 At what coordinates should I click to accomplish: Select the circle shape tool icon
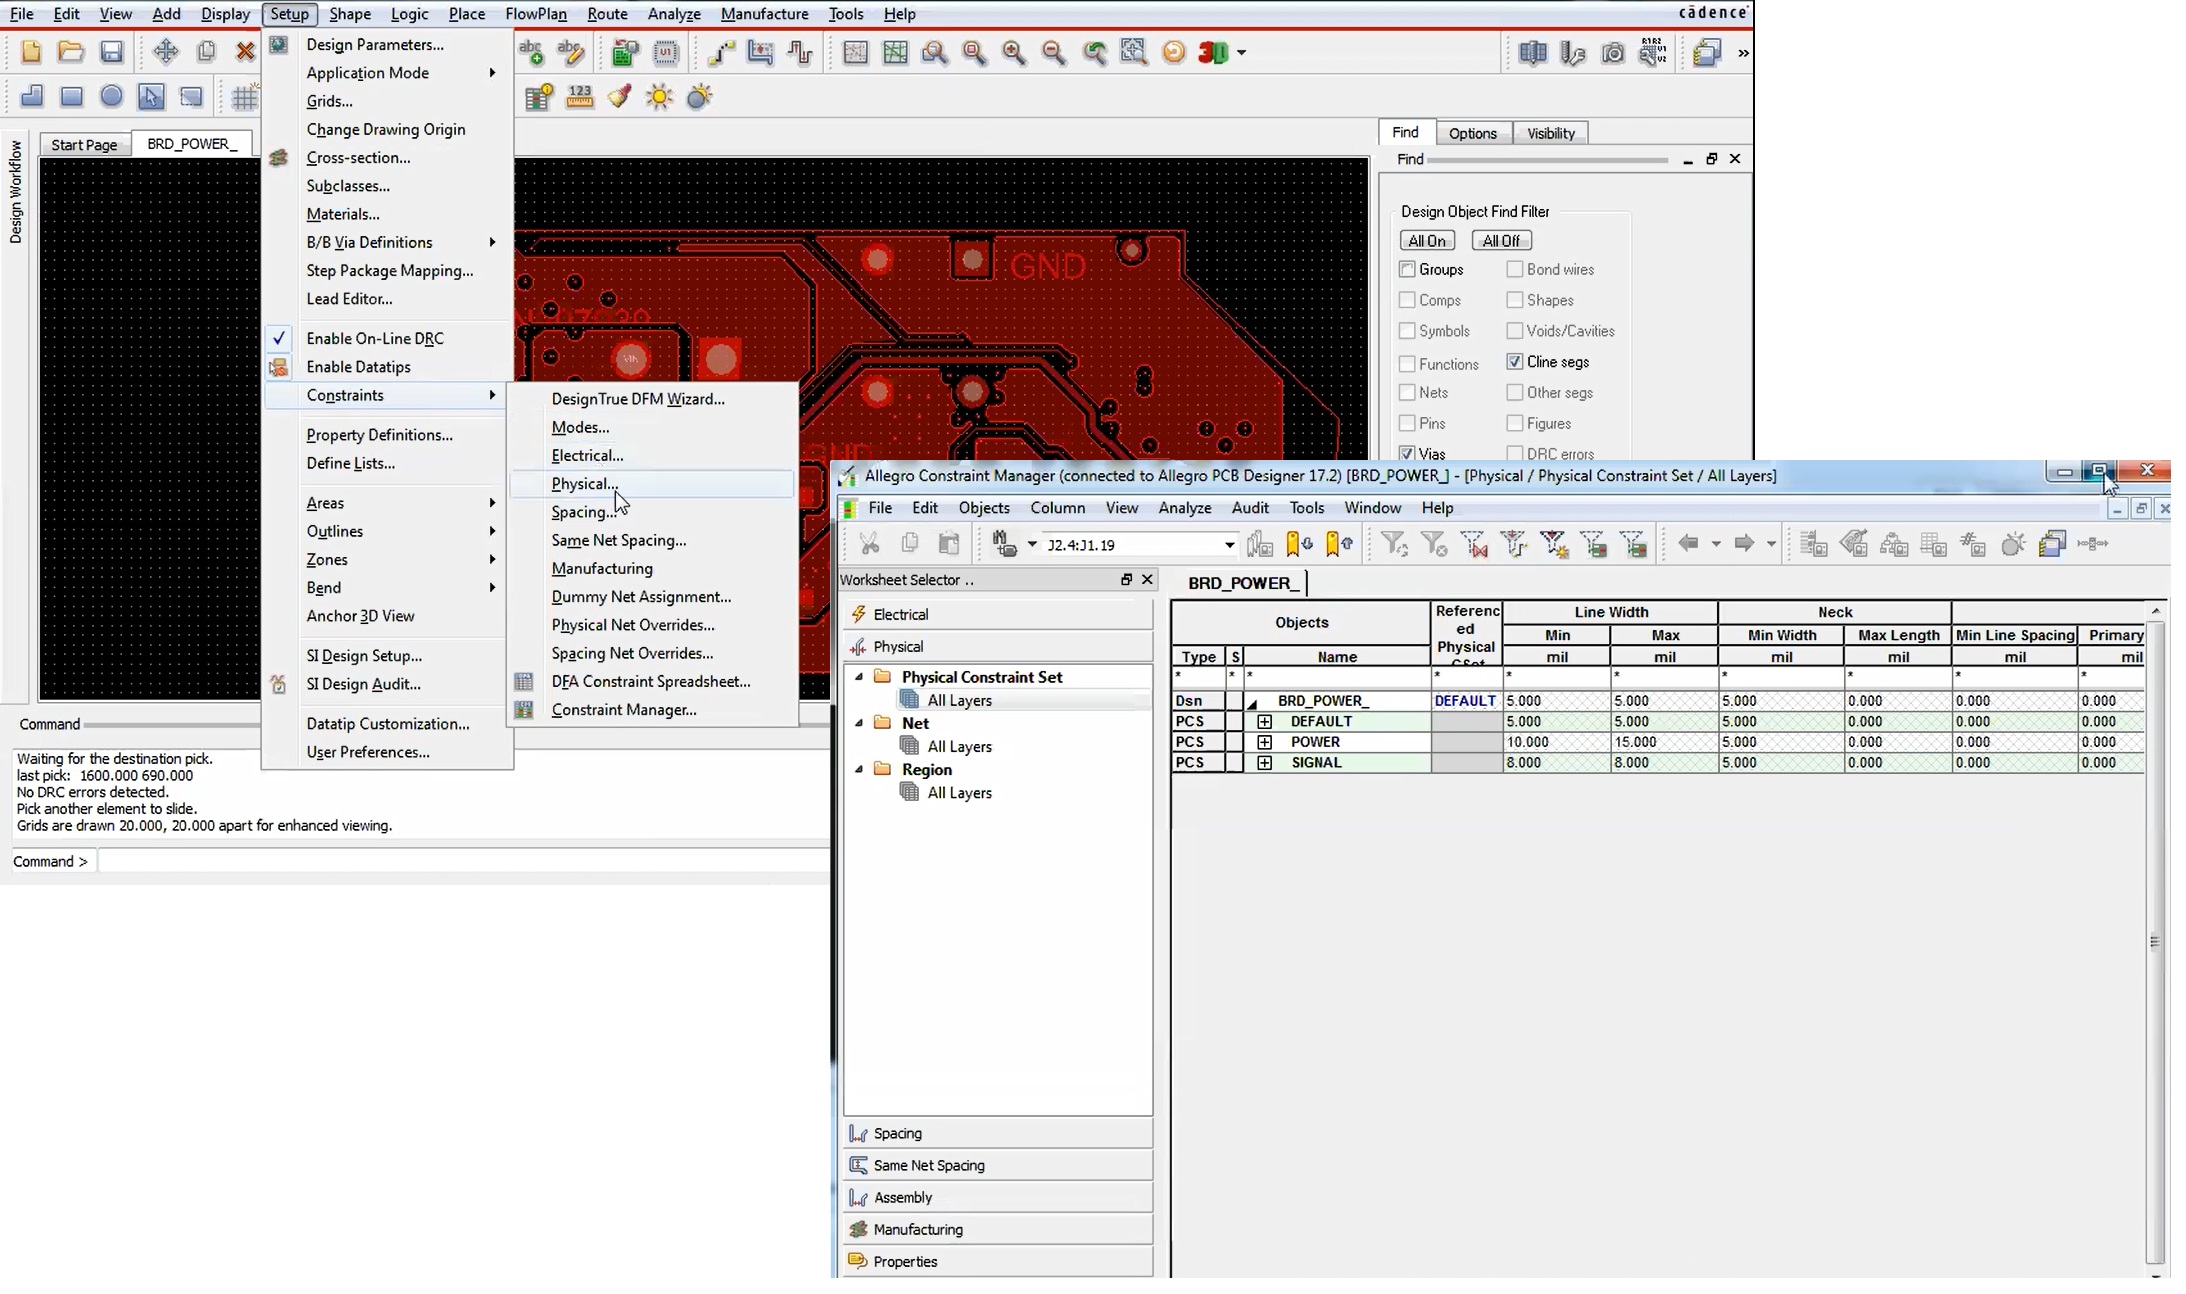click(111, 96)
